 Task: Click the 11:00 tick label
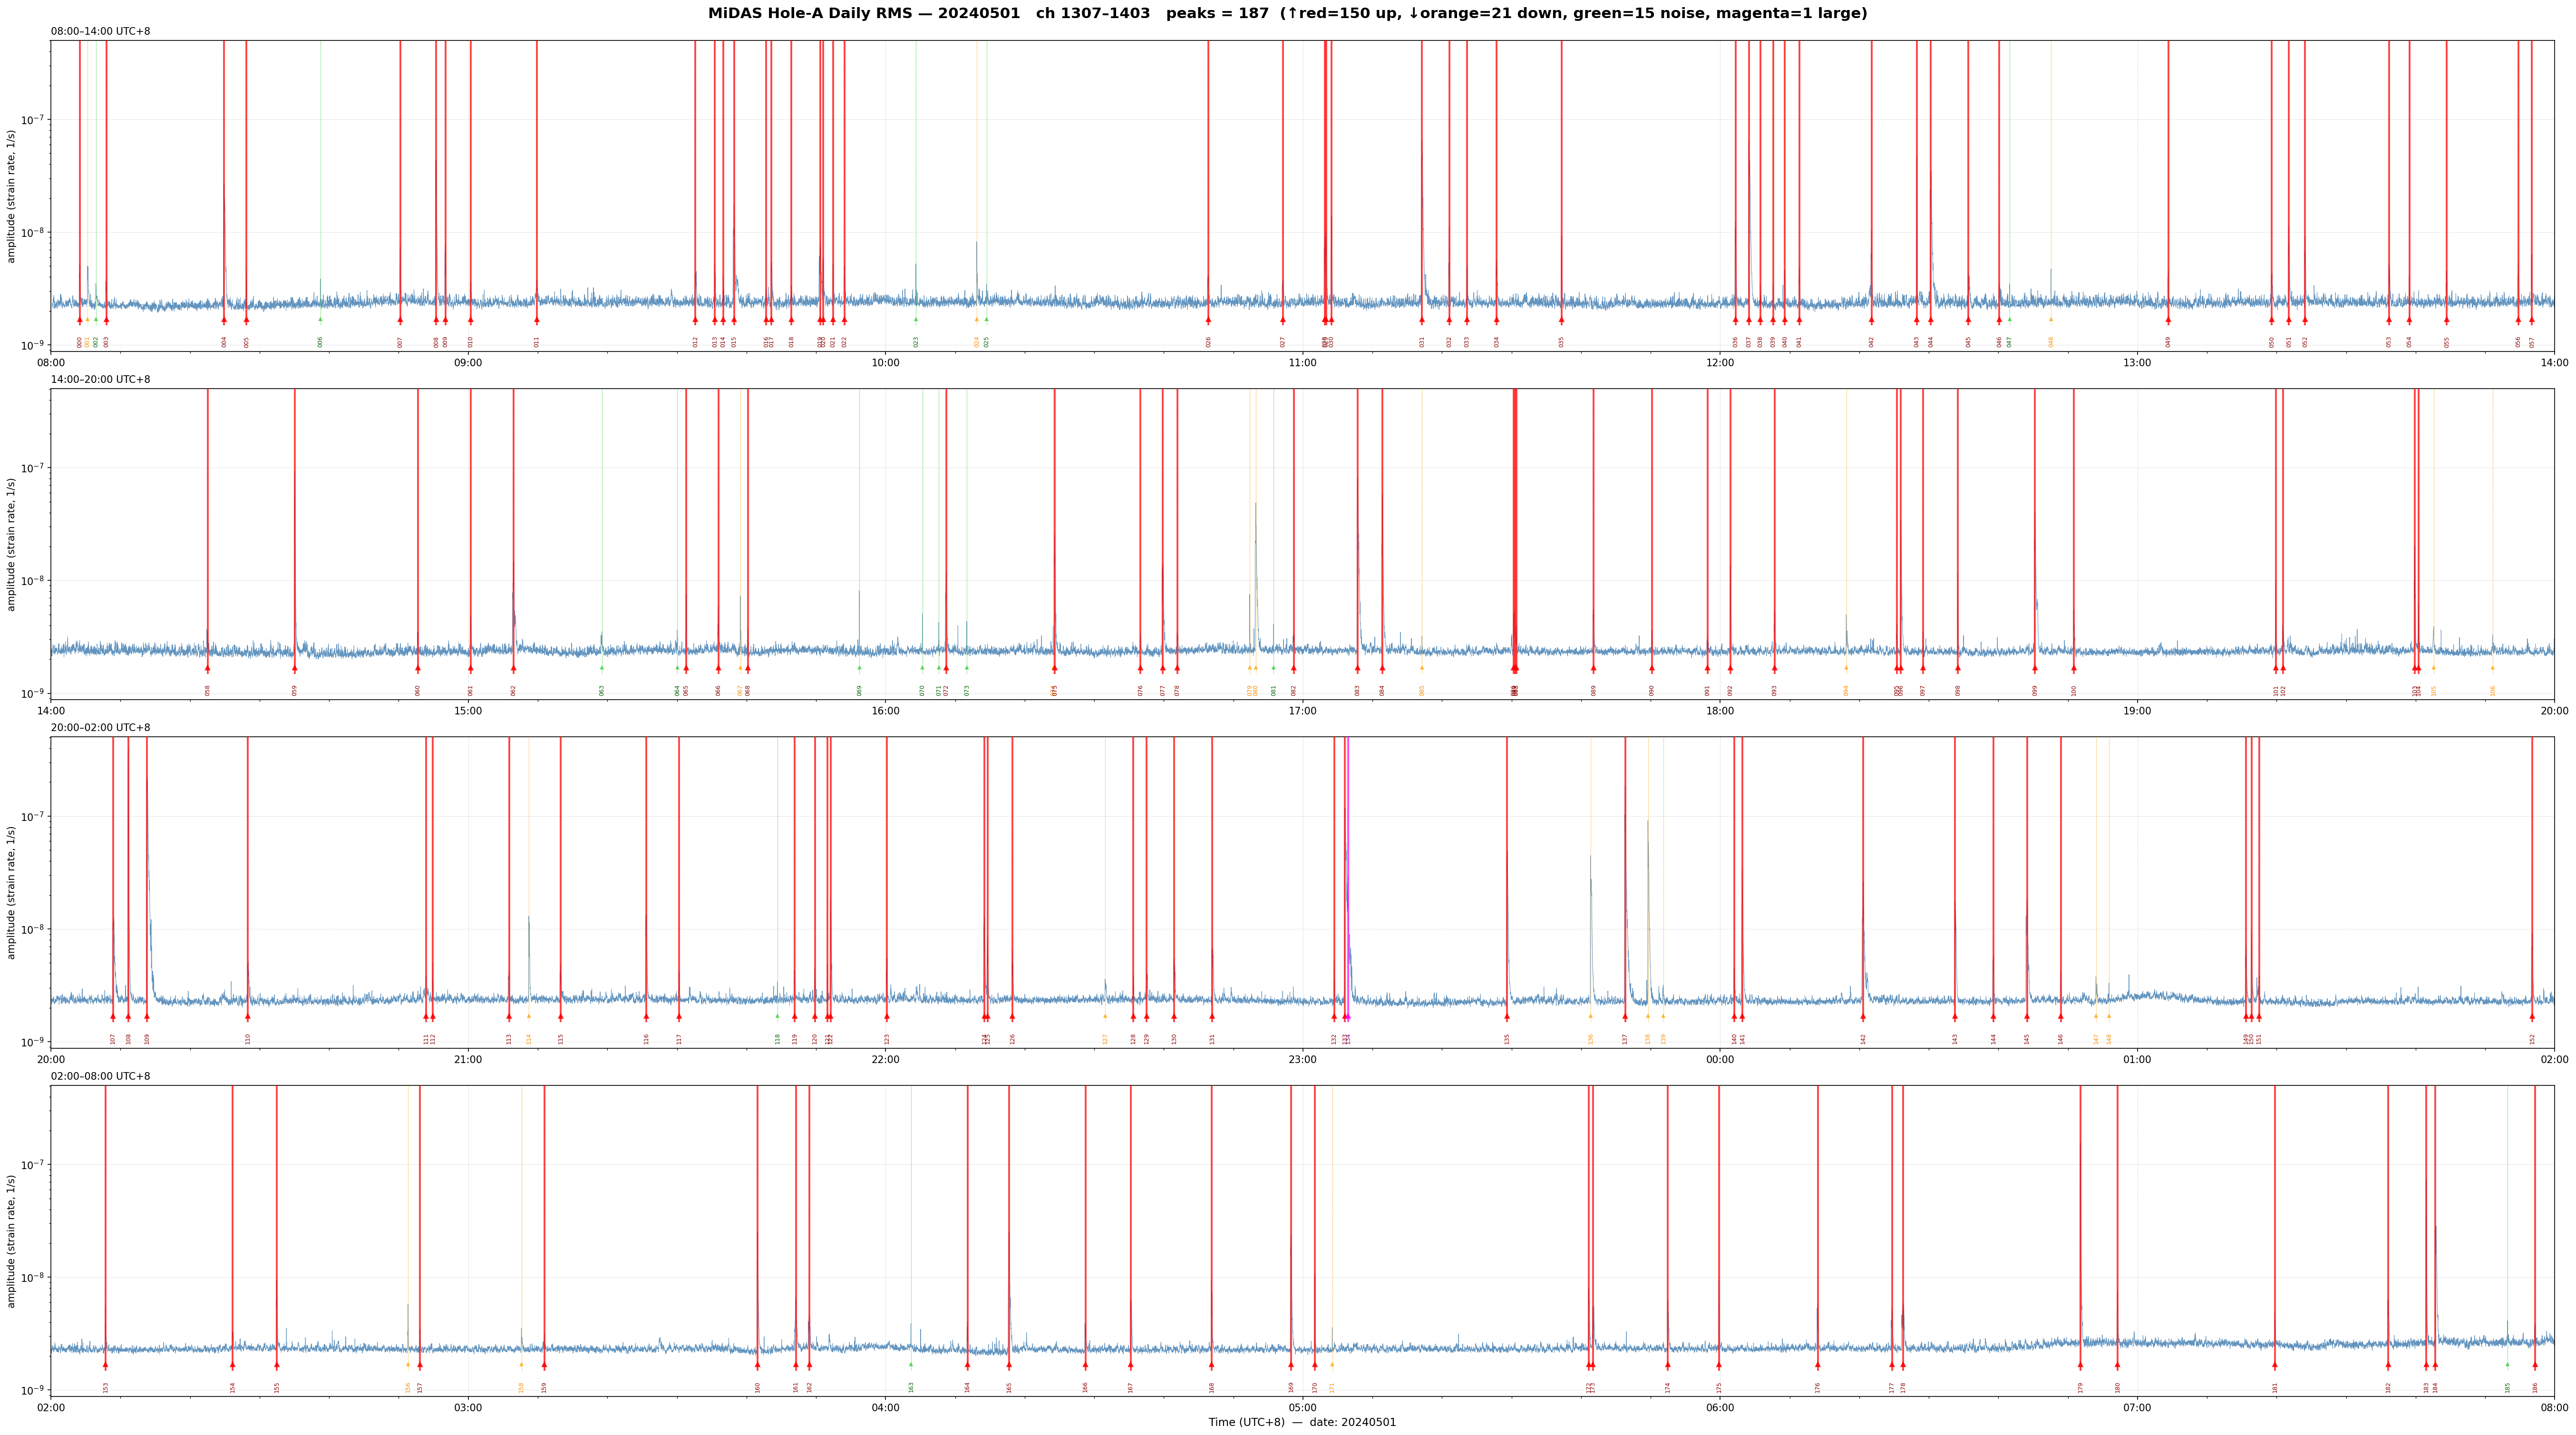tap(1302, 363)
